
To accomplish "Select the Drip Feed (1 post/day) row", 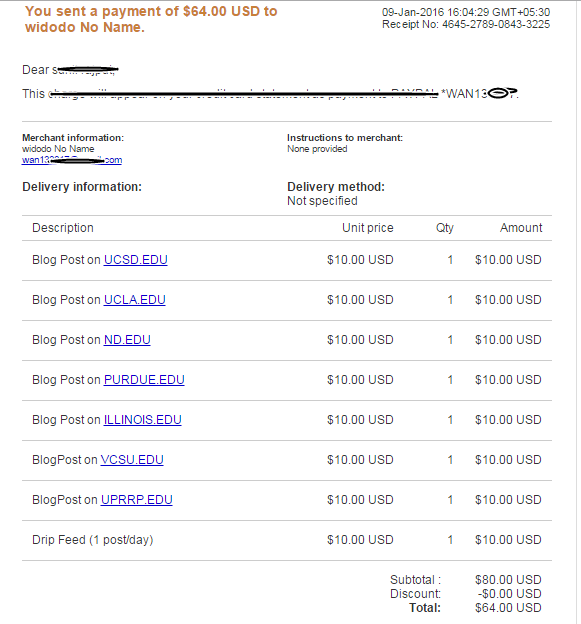I will 287,540.
